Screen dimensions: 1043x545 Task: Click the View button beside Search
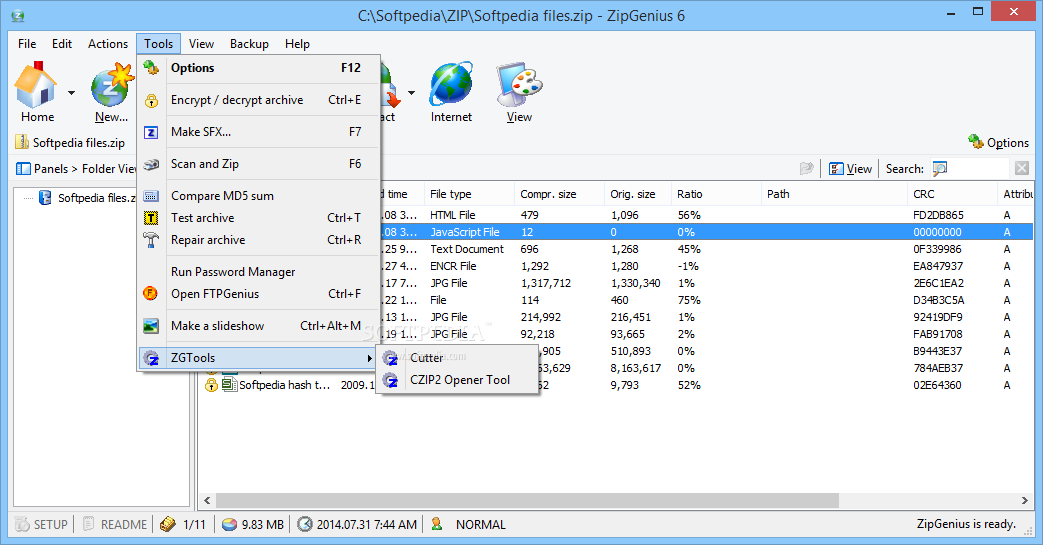pyautogui.click(x=851, y=169)
